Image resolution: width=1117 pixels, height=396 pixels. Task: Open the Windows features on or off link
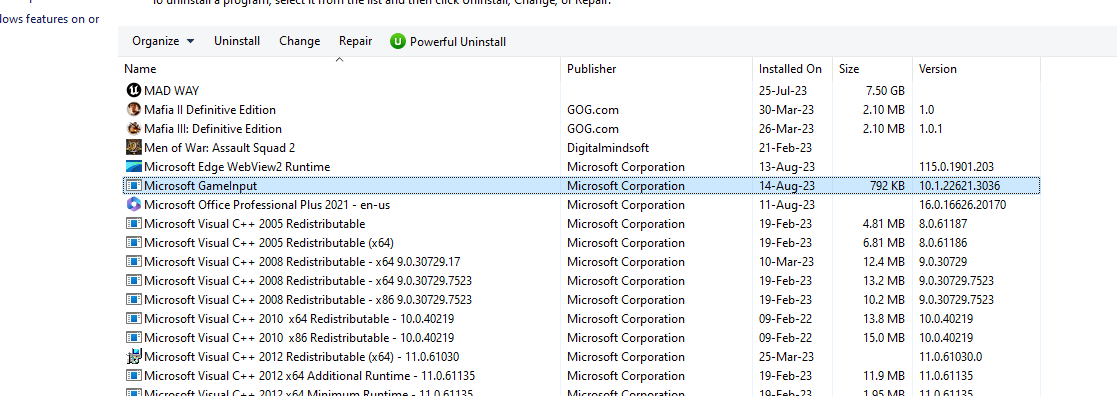coord(50,19)
